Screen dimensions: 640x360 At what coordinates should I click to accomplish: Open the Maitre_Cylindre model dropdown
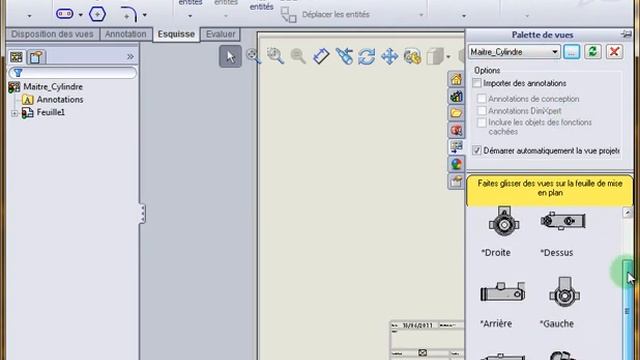coord(513,52)
